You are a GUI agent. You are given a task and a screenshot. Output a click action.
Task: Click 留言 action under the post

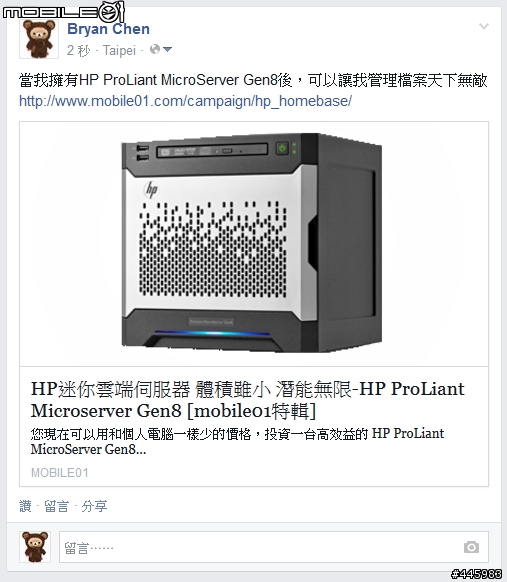pos(56,506)
